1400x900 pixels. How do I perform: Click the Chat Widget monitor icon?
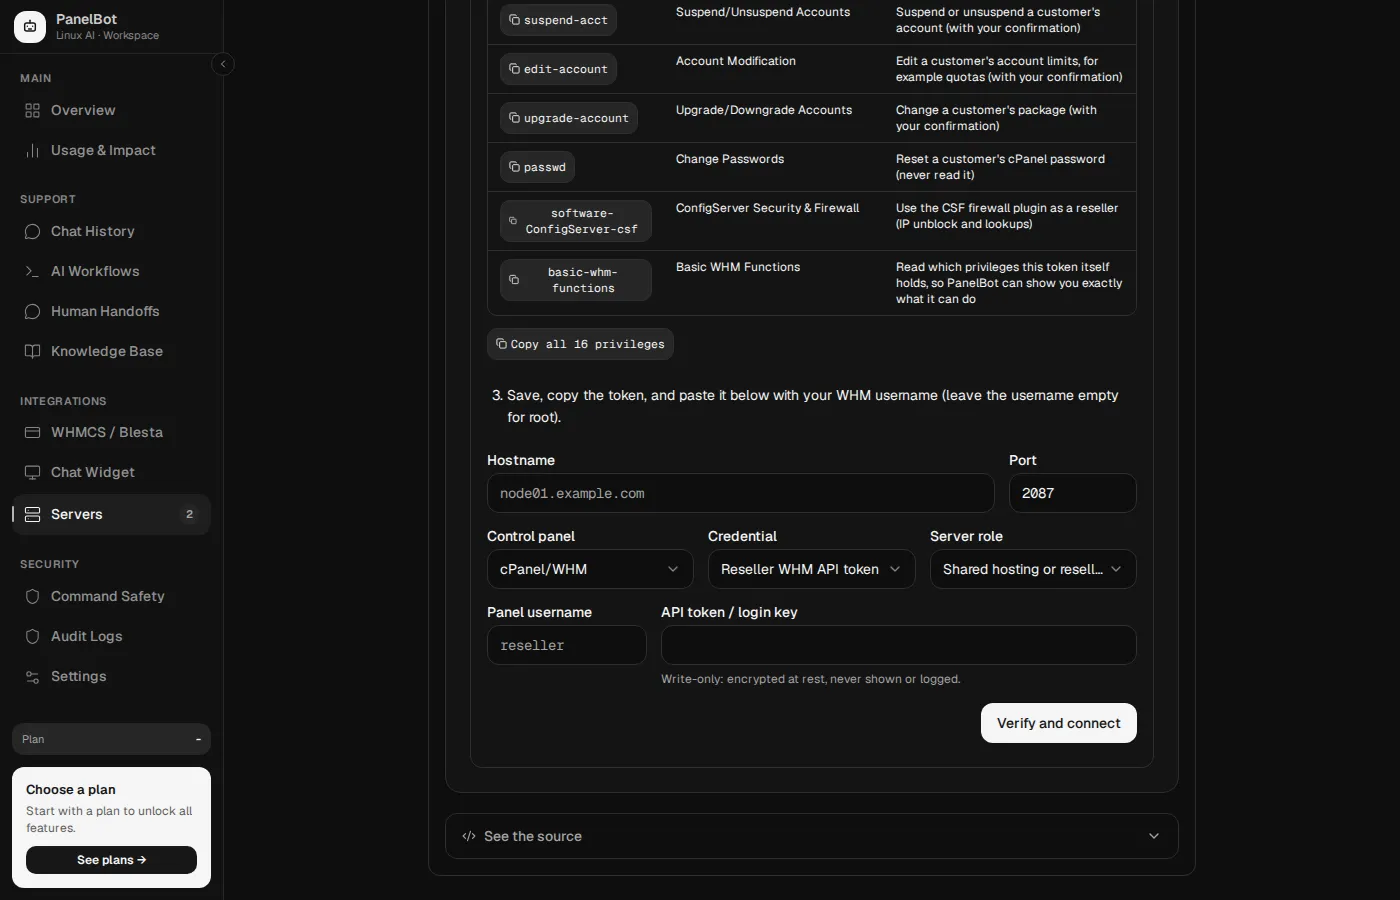[32, 472]
